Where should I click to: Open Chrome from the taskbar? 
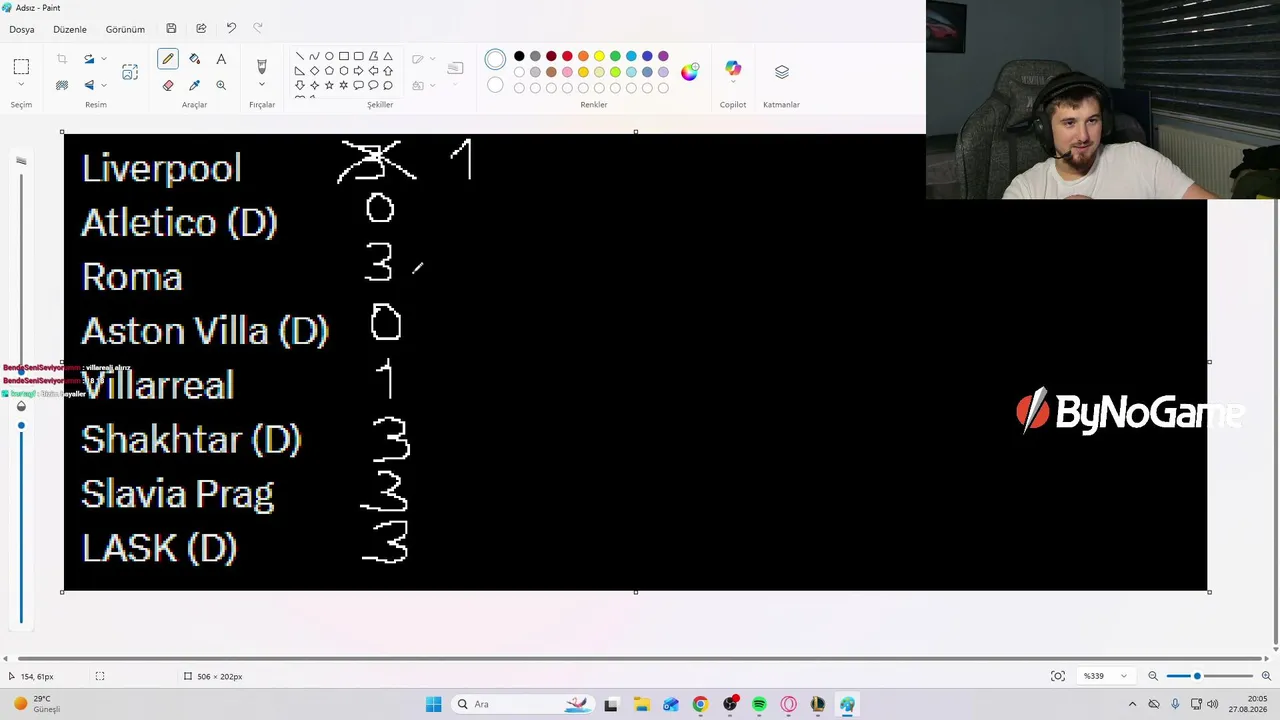[x=700, y=704]
